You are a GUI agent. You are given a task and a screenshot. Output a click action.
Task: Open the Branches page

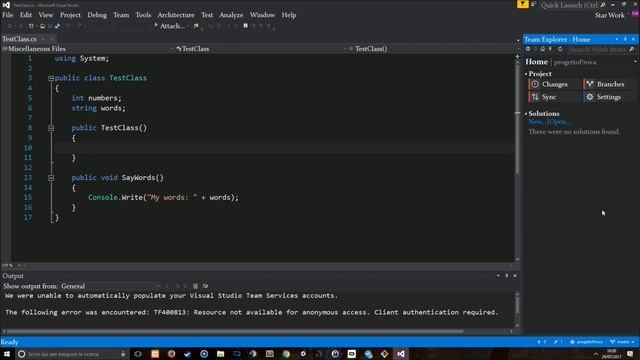[610, 84]
